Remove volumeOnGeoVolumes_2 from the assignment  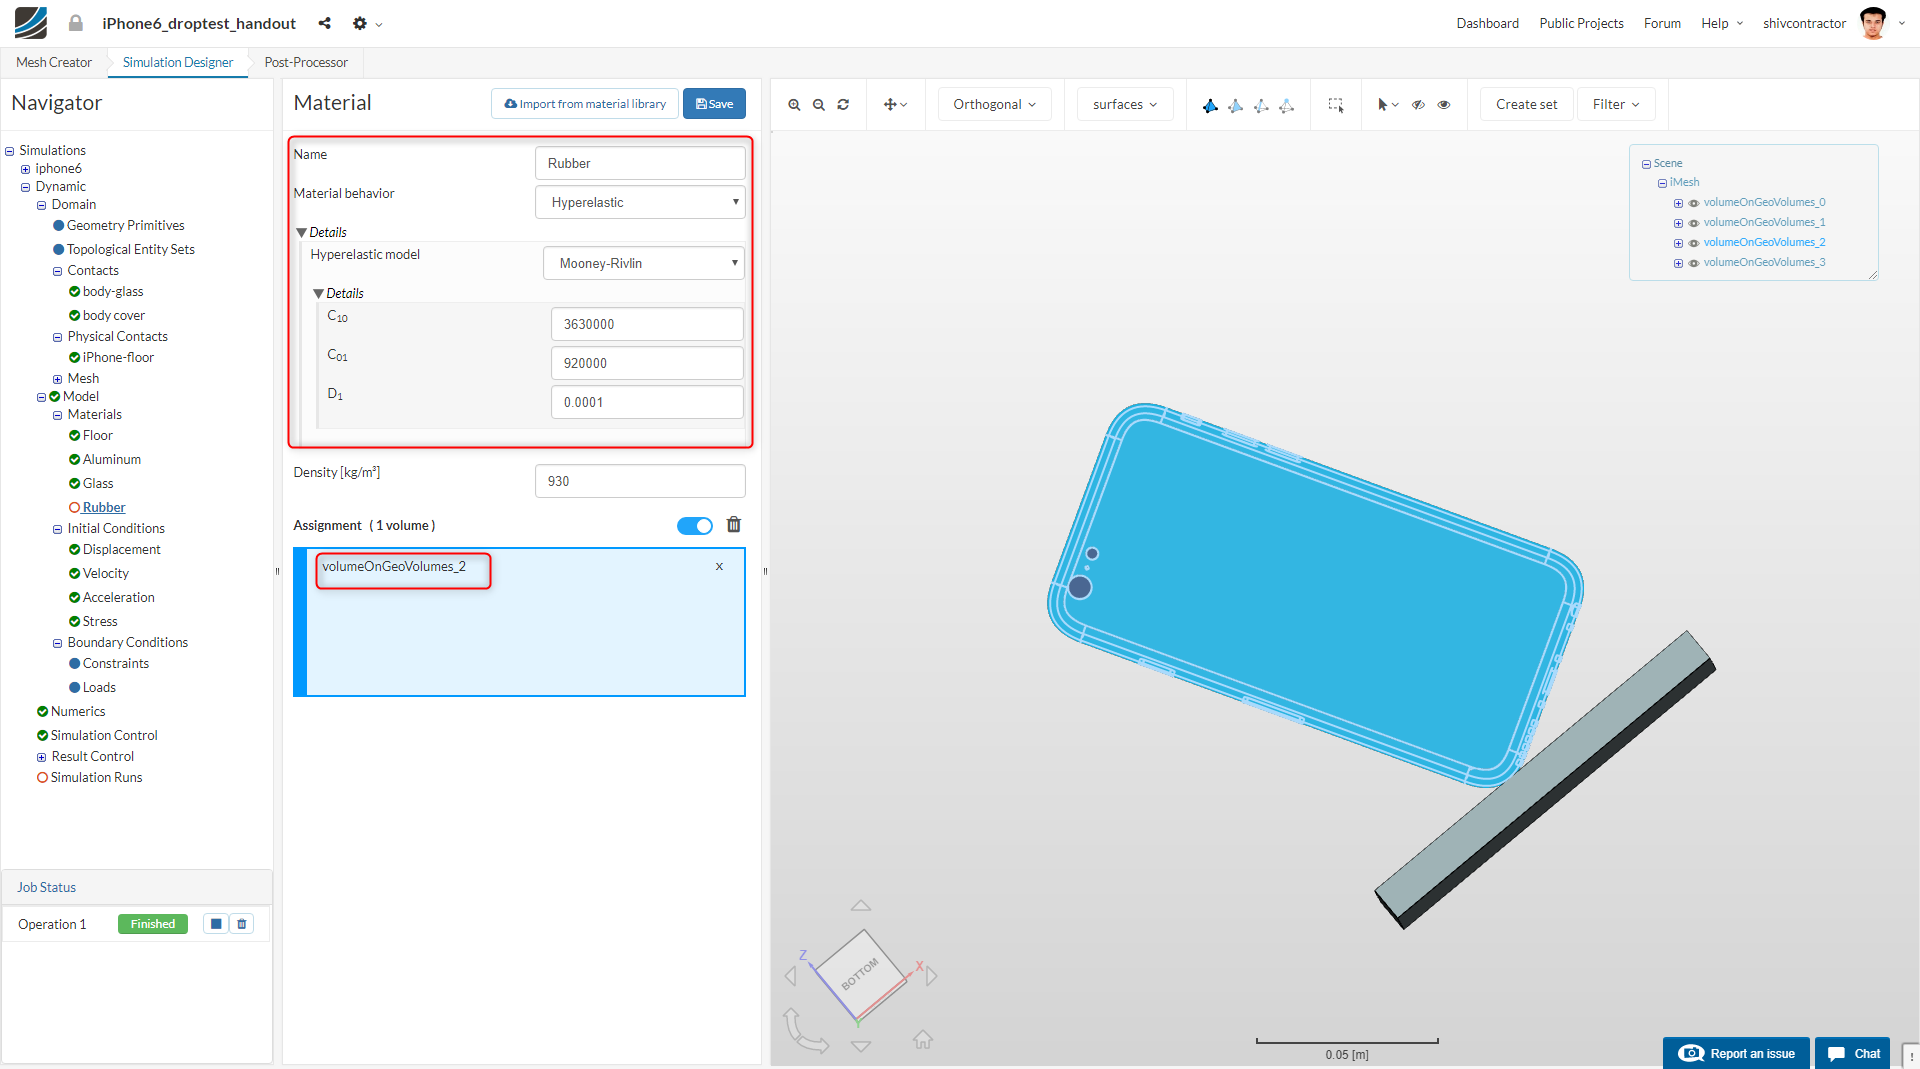tap(719, 567)
